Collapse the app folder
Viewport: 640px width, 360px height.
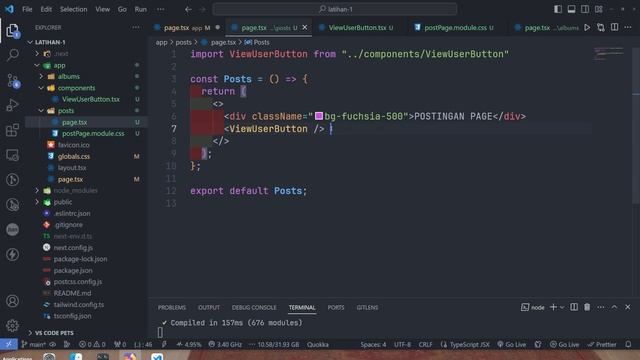(x=37, y=65)
